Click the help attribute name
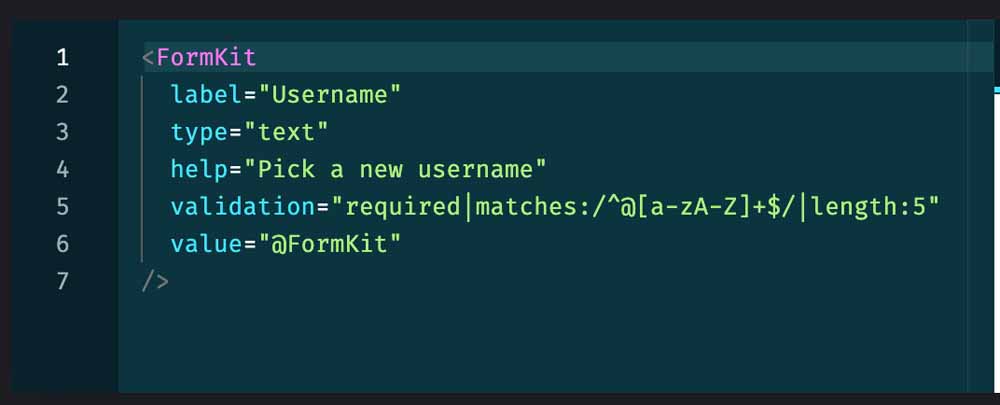The height and width of the screenshot is (405, 1000). [200, 169]
